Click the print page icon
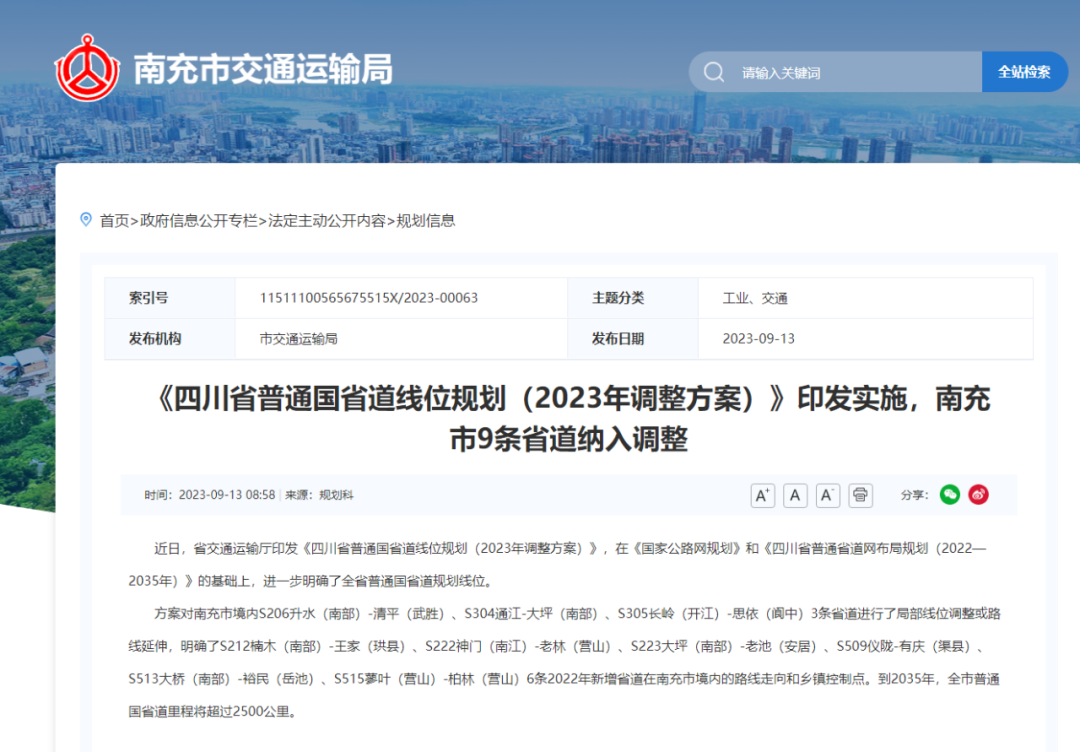 pyautogui.click(x=860, y=495)
